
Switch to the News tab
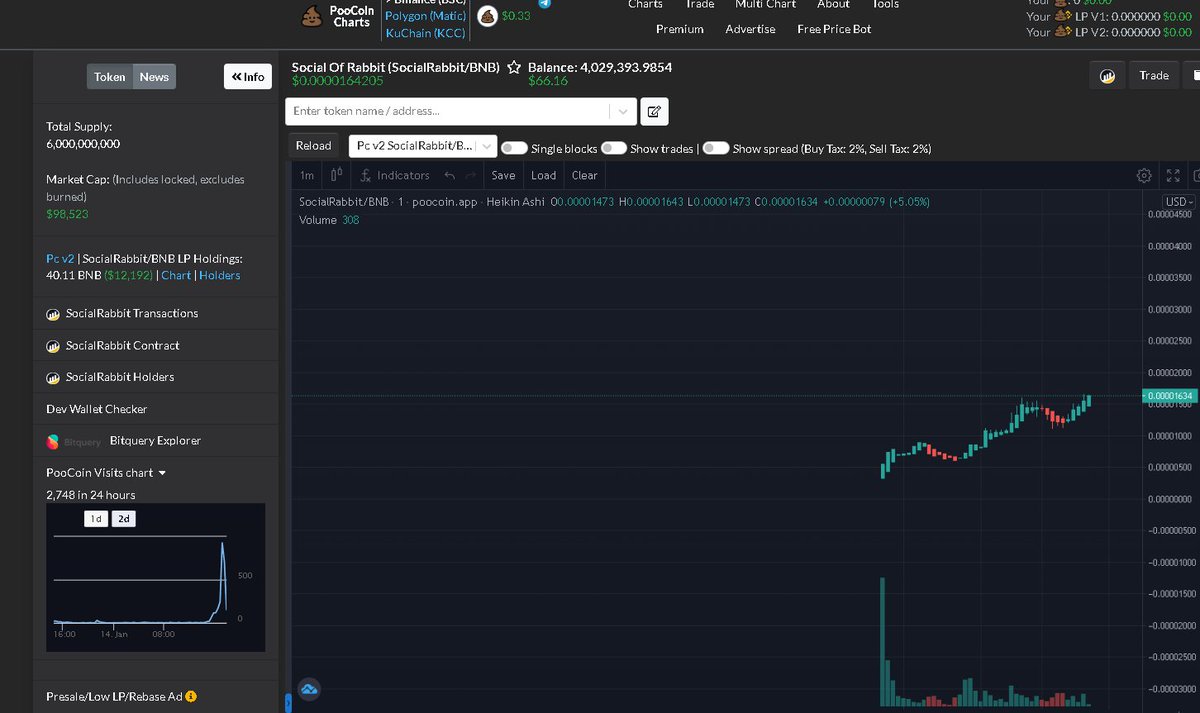point(154,77)
